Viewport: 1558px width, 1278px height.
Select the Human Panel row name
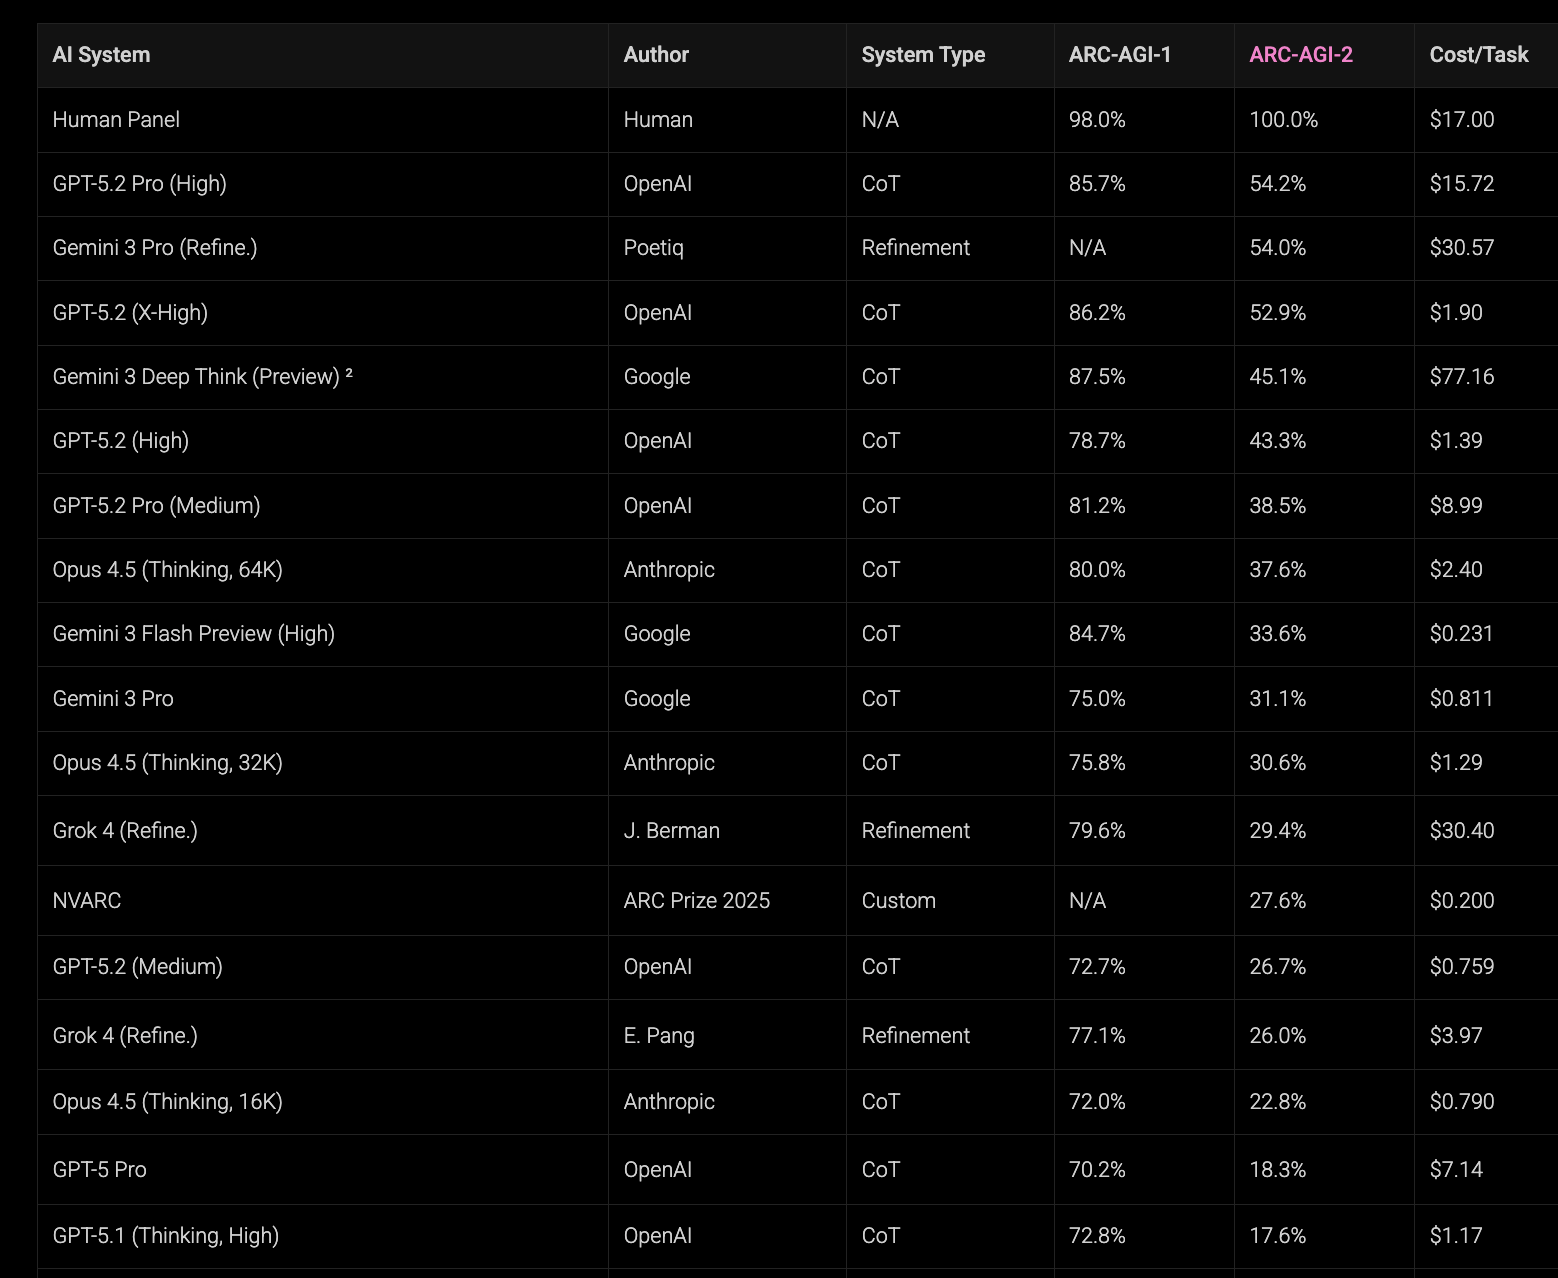(x=116, y=120)
